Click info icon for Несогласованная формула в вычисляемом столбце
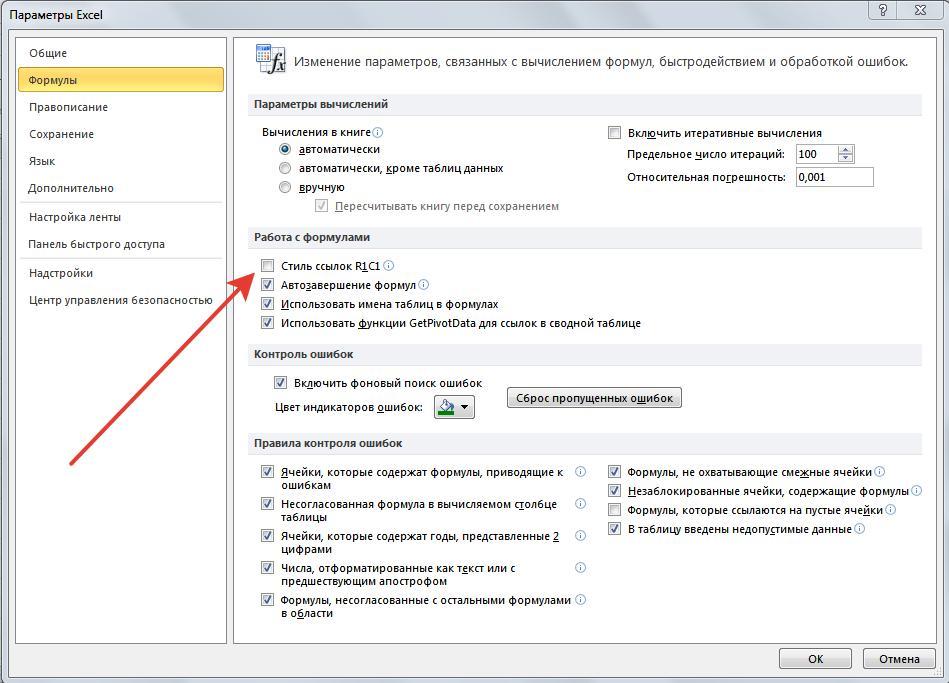This screenshot has width=949, height=683. click(x=580, y=504)
